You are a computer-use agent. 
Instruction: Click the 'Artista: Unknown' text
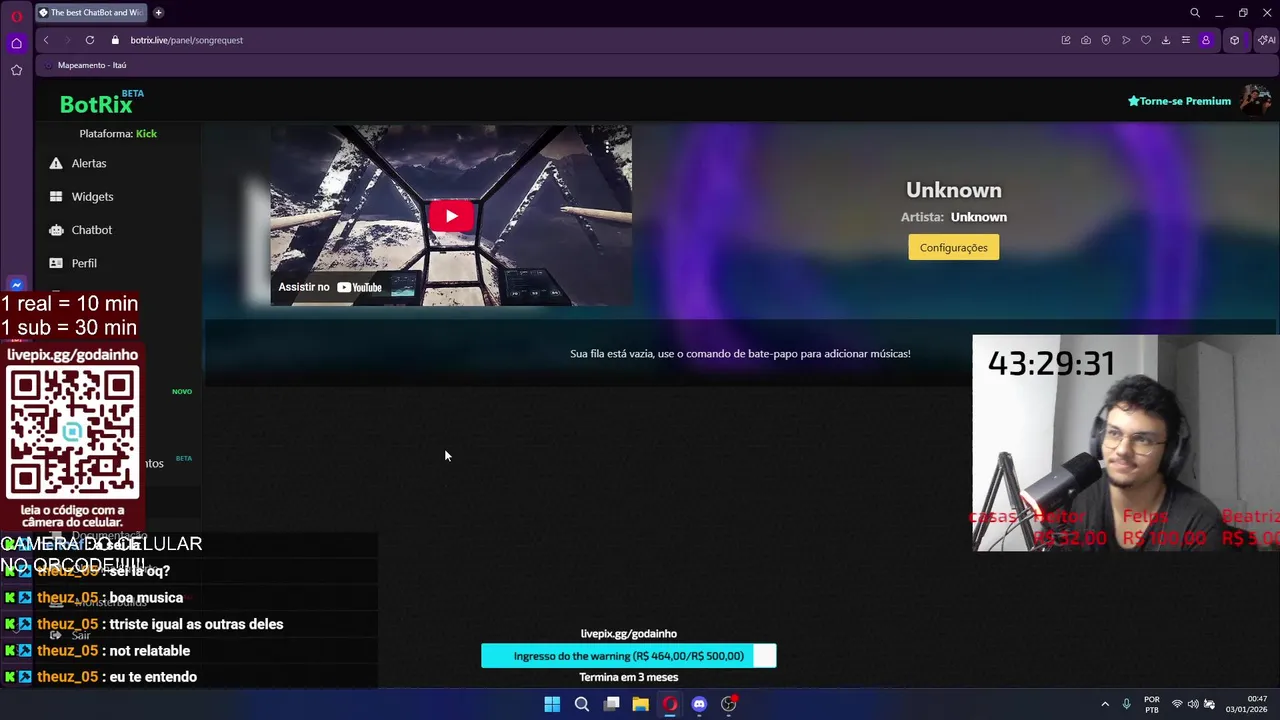click(x=953, y=217)
